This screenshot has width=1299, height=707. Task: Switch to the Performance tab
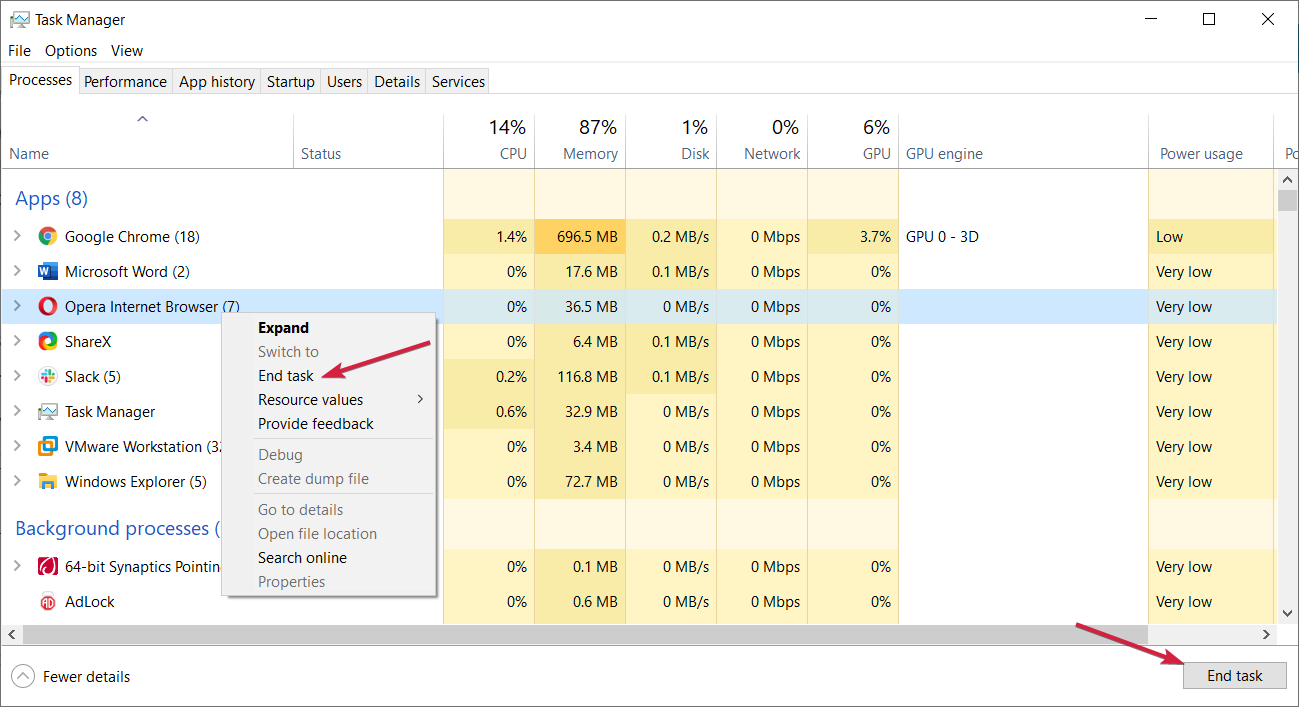tap(125, 82)
